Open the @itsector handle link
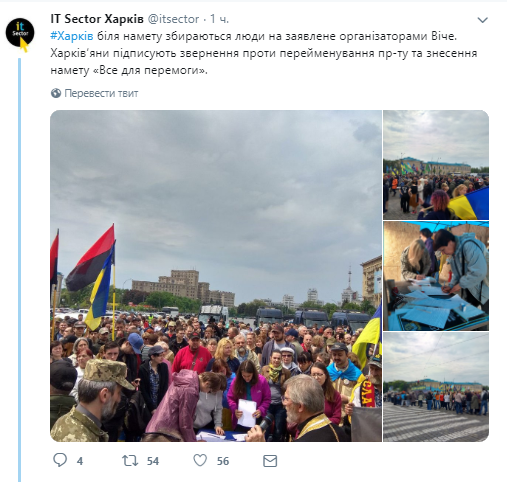Viewport: 507px width, 486px height. [x=173, y=19]
